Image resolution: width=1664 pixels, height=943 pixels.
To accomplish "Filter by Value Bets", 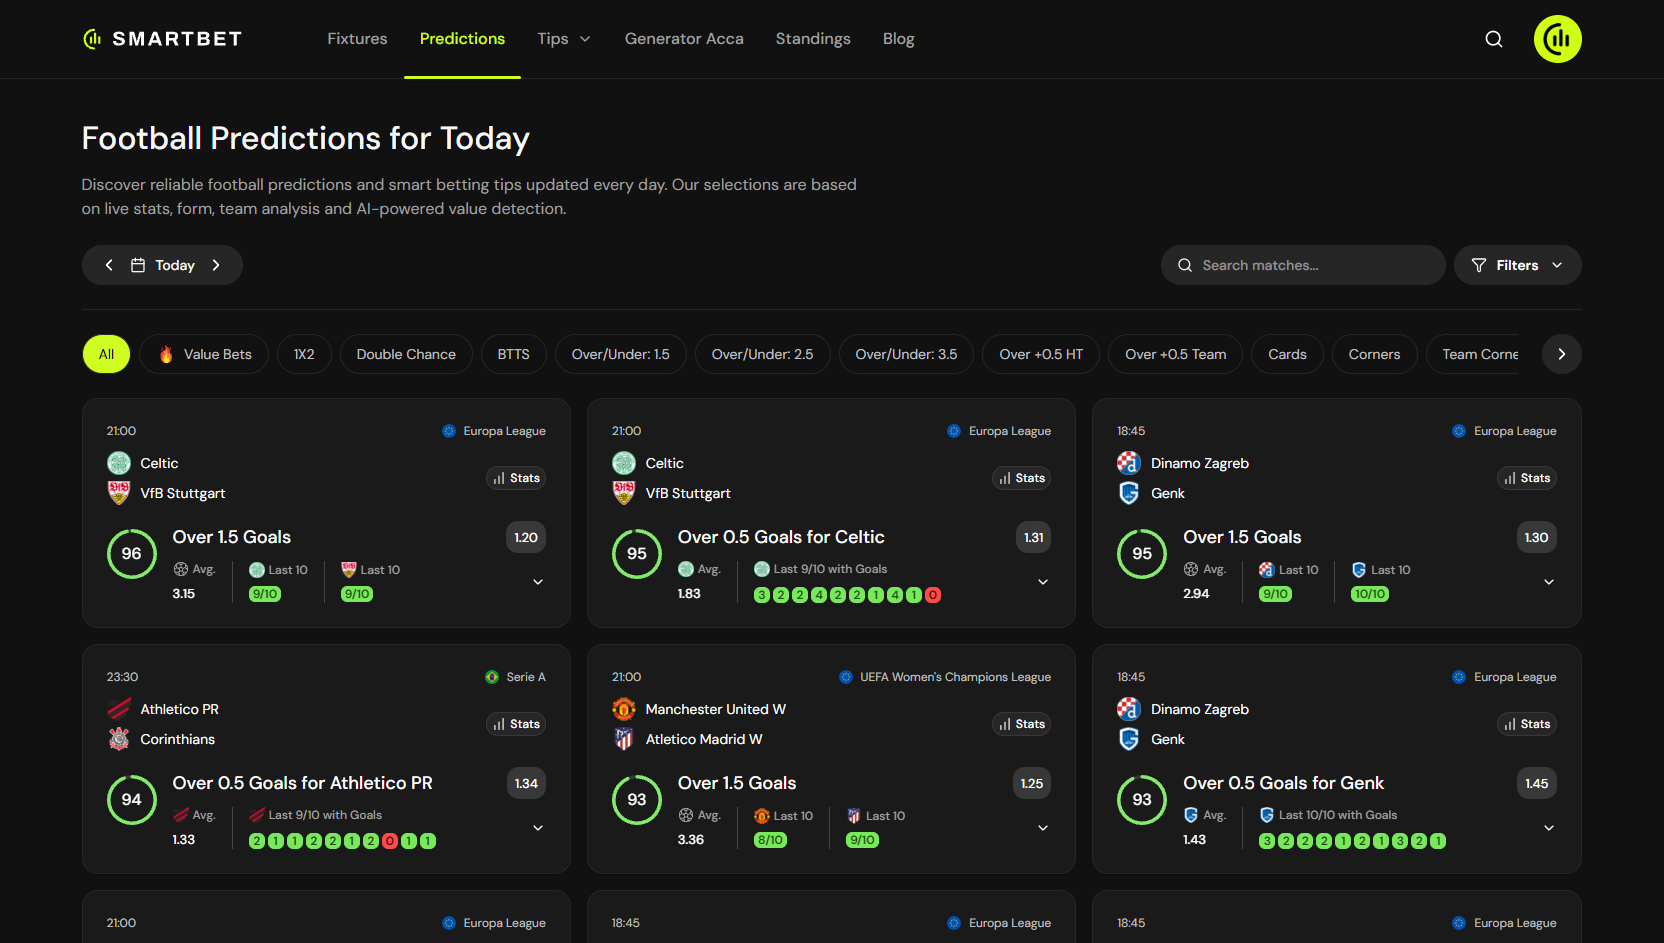I will pyautogui.click(x=204, y=354).
